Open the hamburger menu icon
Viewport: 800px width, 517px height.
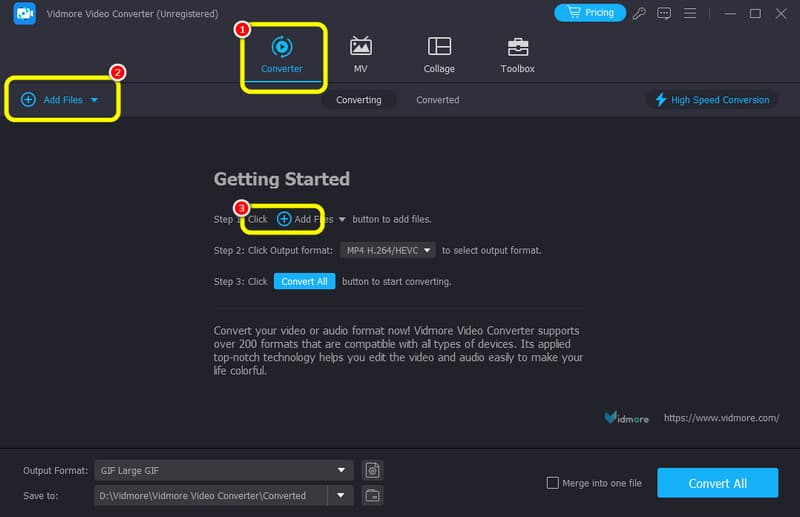tap(690, 13)
